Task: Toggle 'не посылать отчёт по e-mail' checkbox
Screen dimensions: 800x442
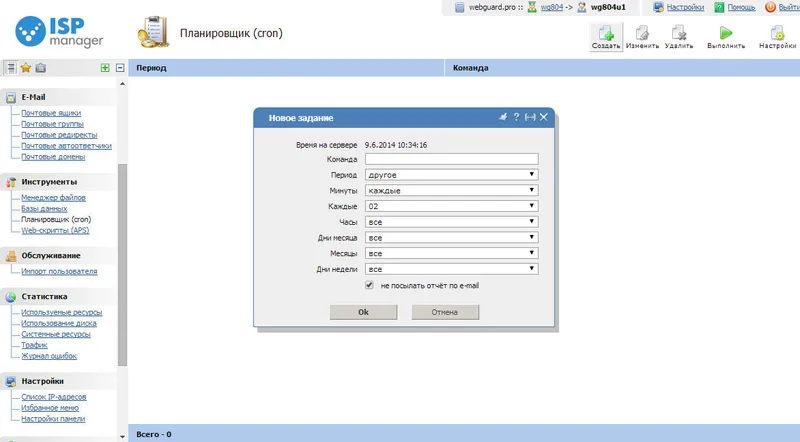Action: (369, 285)
